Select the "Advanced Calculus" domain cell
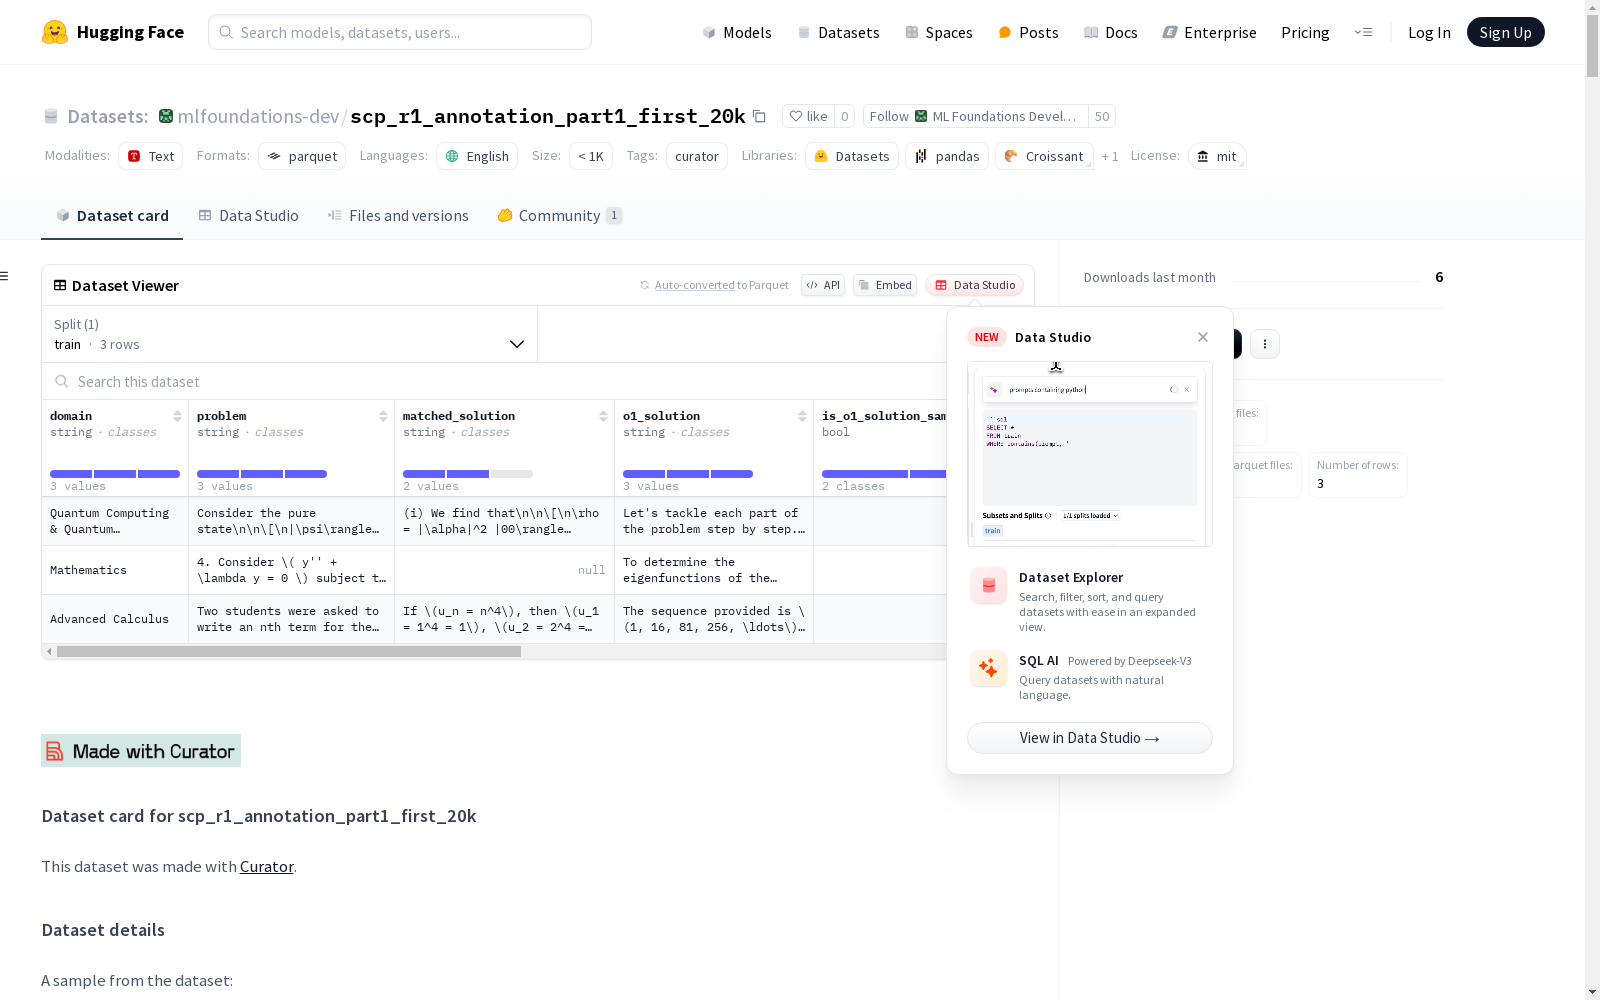Screen dimensions: 1600x1000 click(115, 619)
